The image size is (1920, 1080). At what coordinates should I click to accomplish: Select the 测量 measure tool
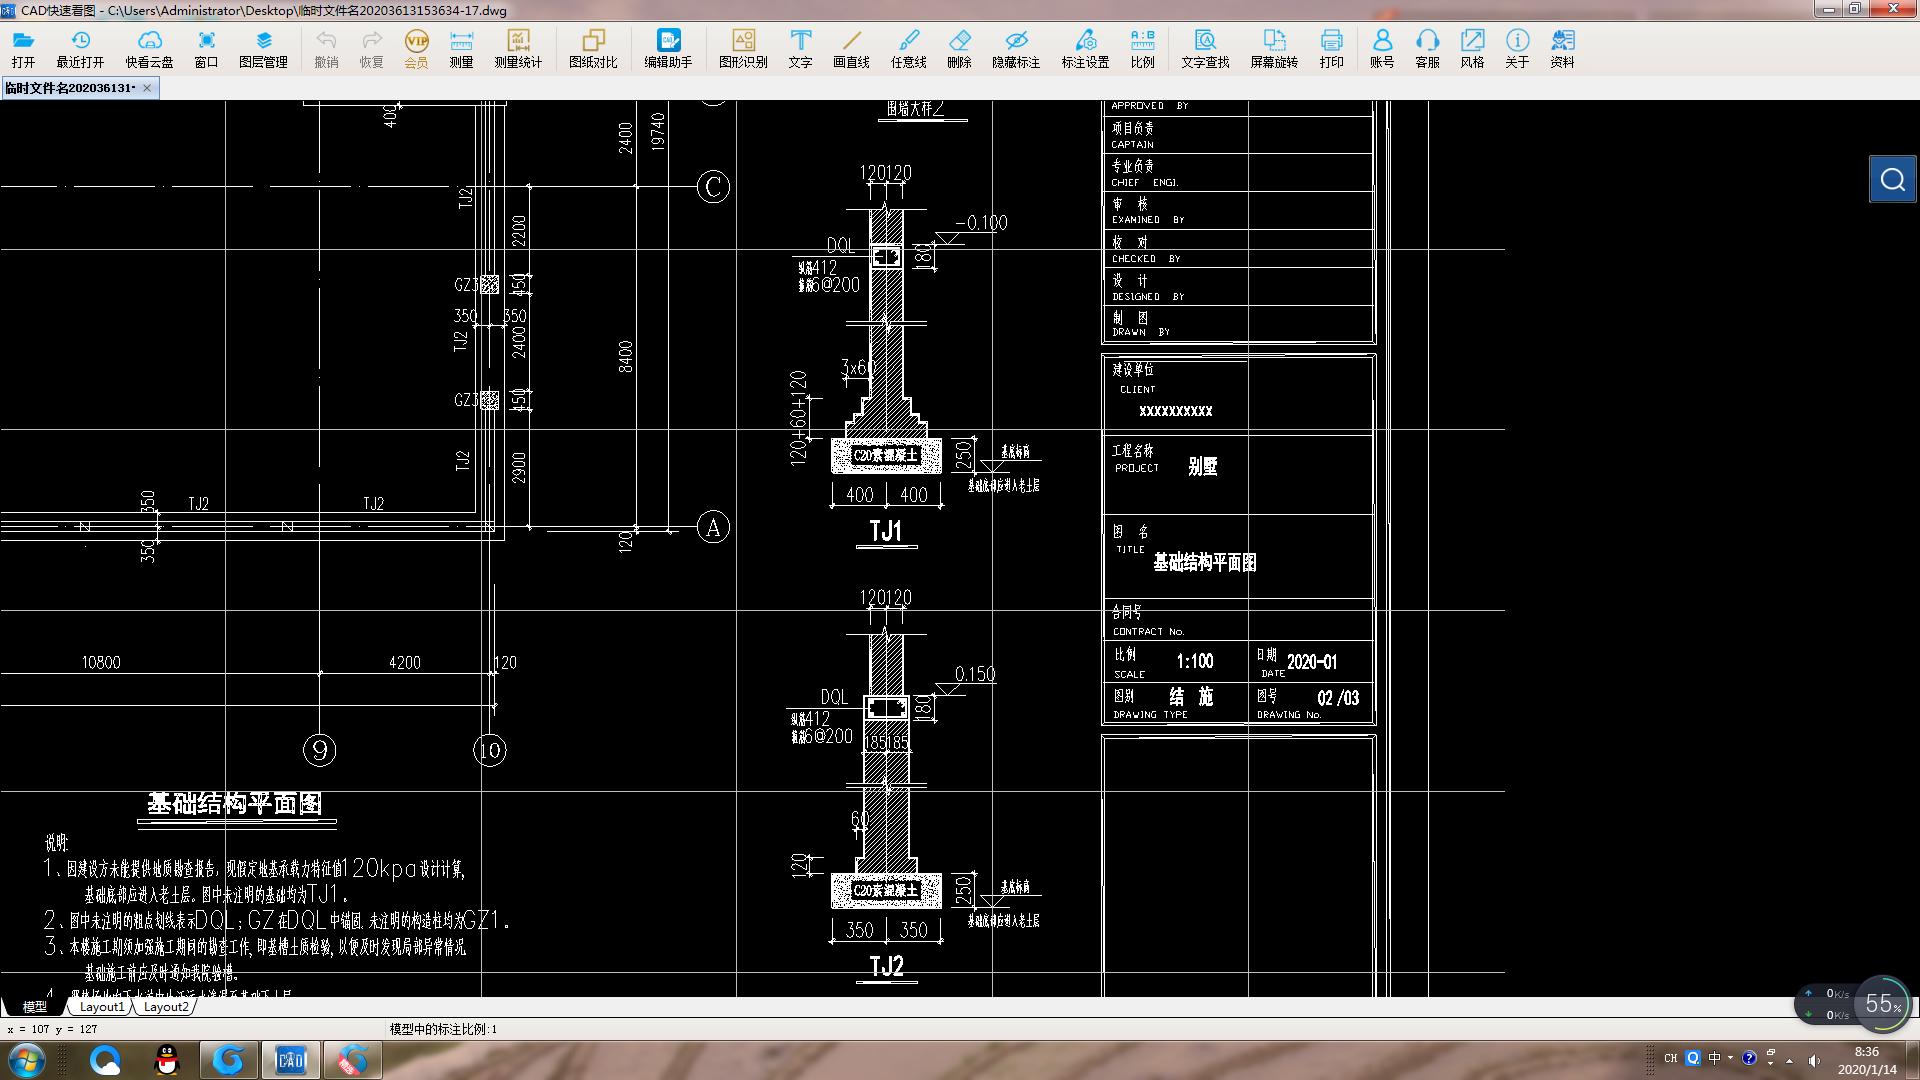[461, 47]
